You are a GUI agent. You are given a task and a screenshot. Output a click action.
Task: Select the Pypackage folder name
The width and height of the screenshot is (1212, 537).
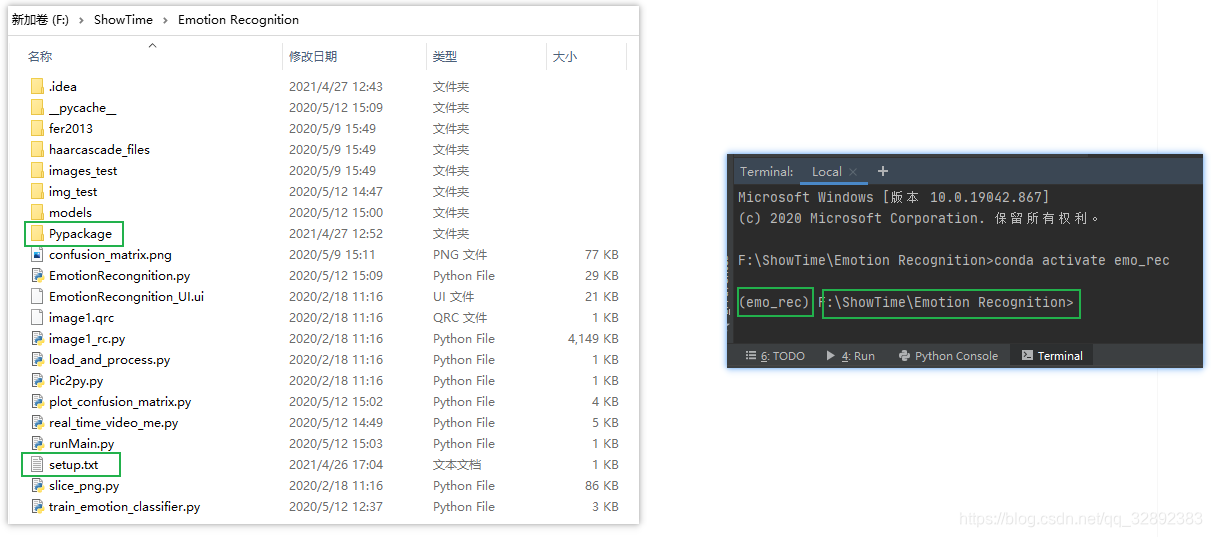click(x=80, y=233)
